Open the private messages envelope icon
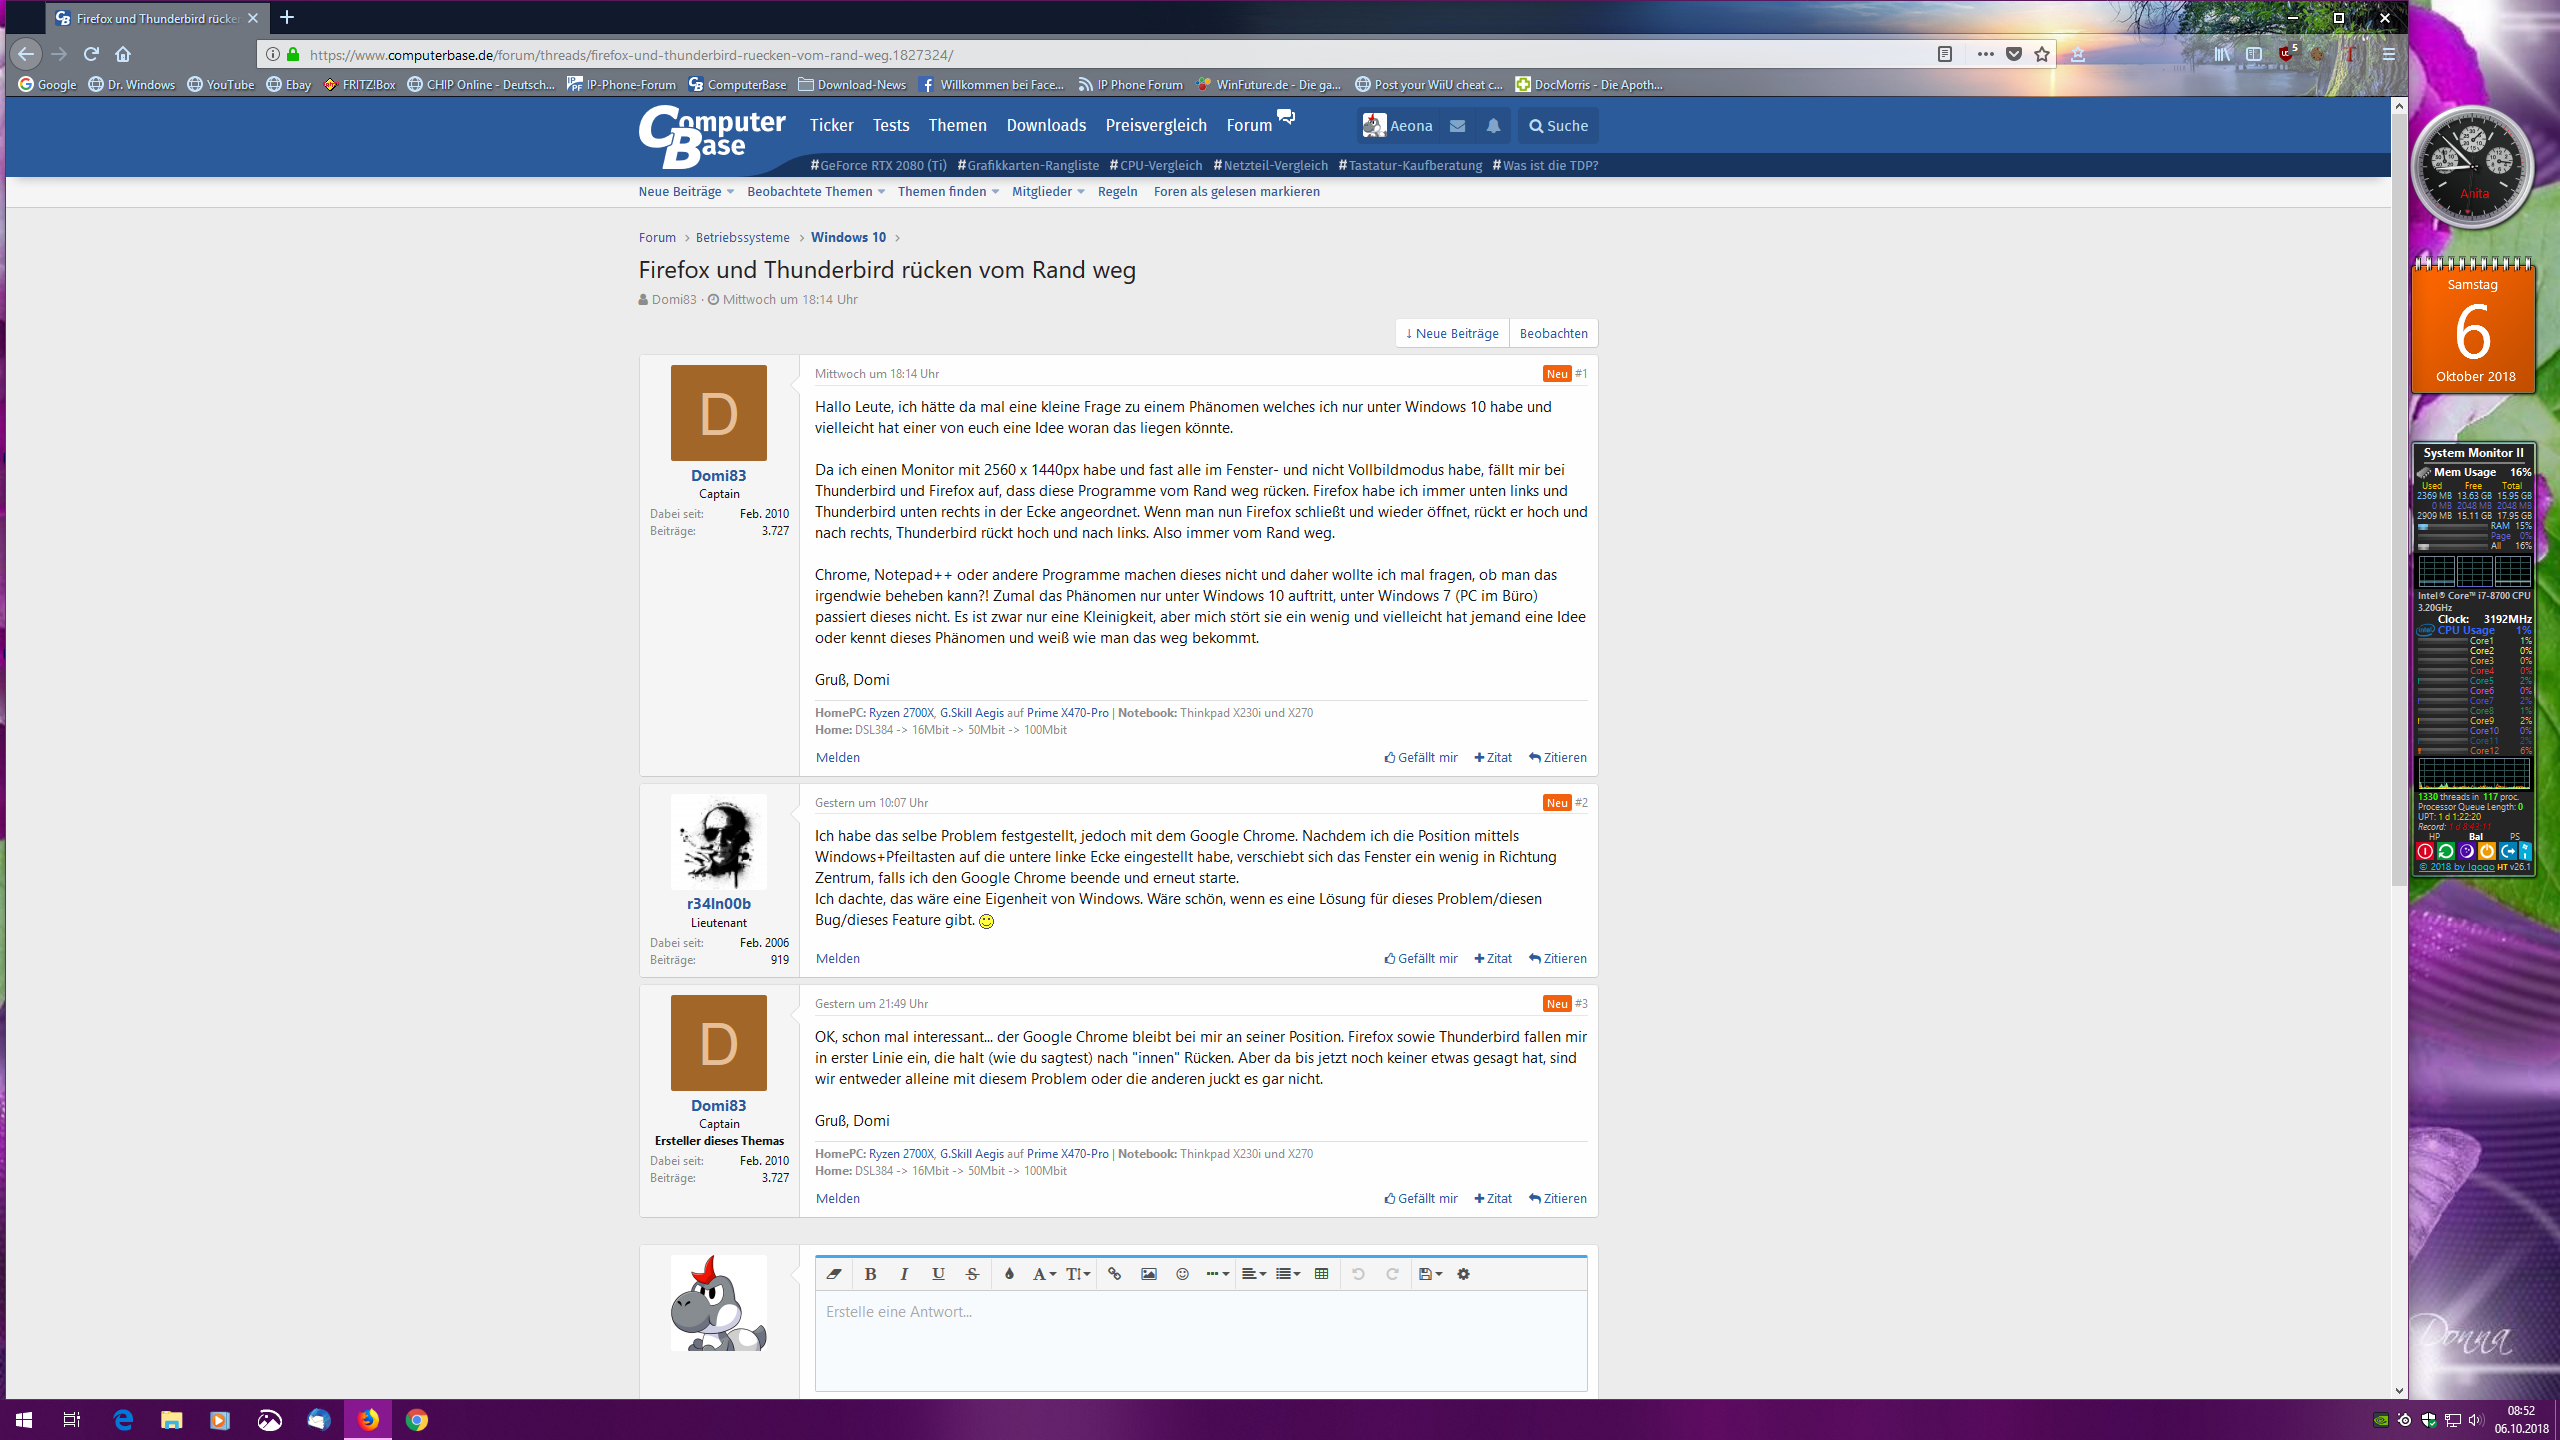 (x=1458, y=126)
